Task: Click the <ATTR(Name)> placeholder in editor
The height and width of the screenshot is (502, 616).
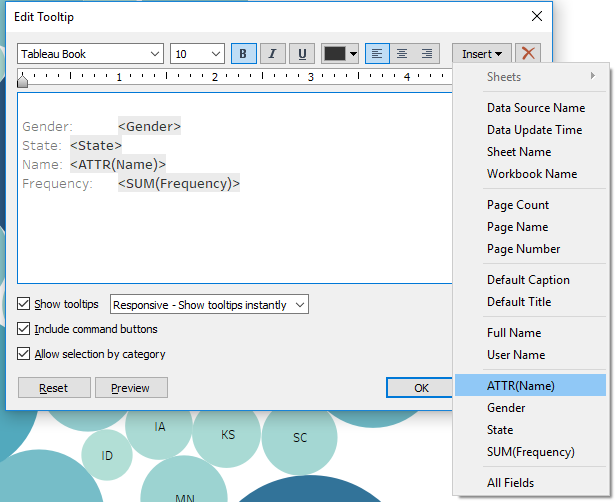Action: tap(118, 164)
